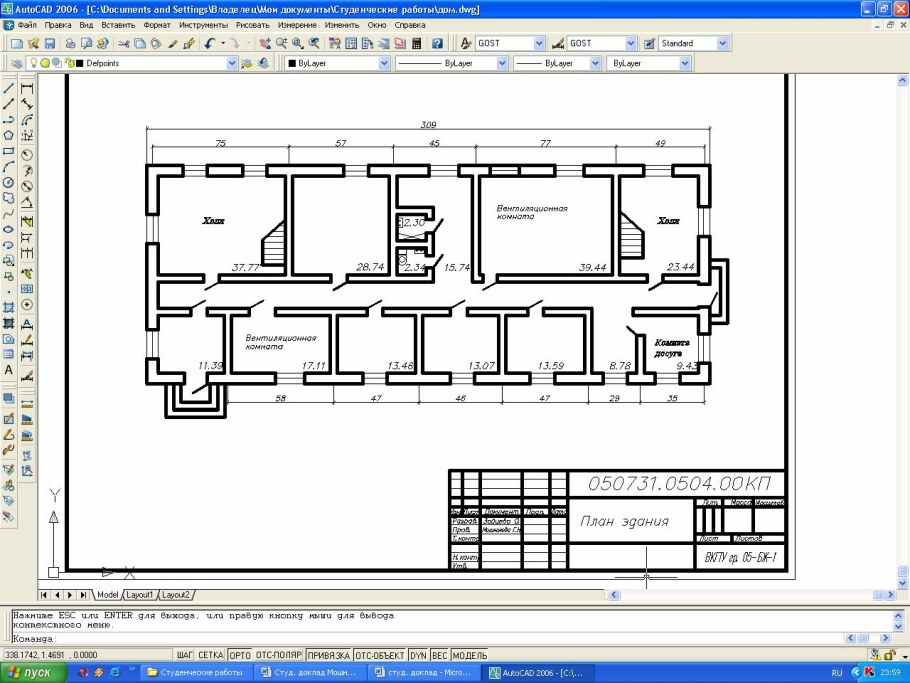Viewport: 910px width, 683px height.
Task: Select the Line draw tool
Action: 9,87
